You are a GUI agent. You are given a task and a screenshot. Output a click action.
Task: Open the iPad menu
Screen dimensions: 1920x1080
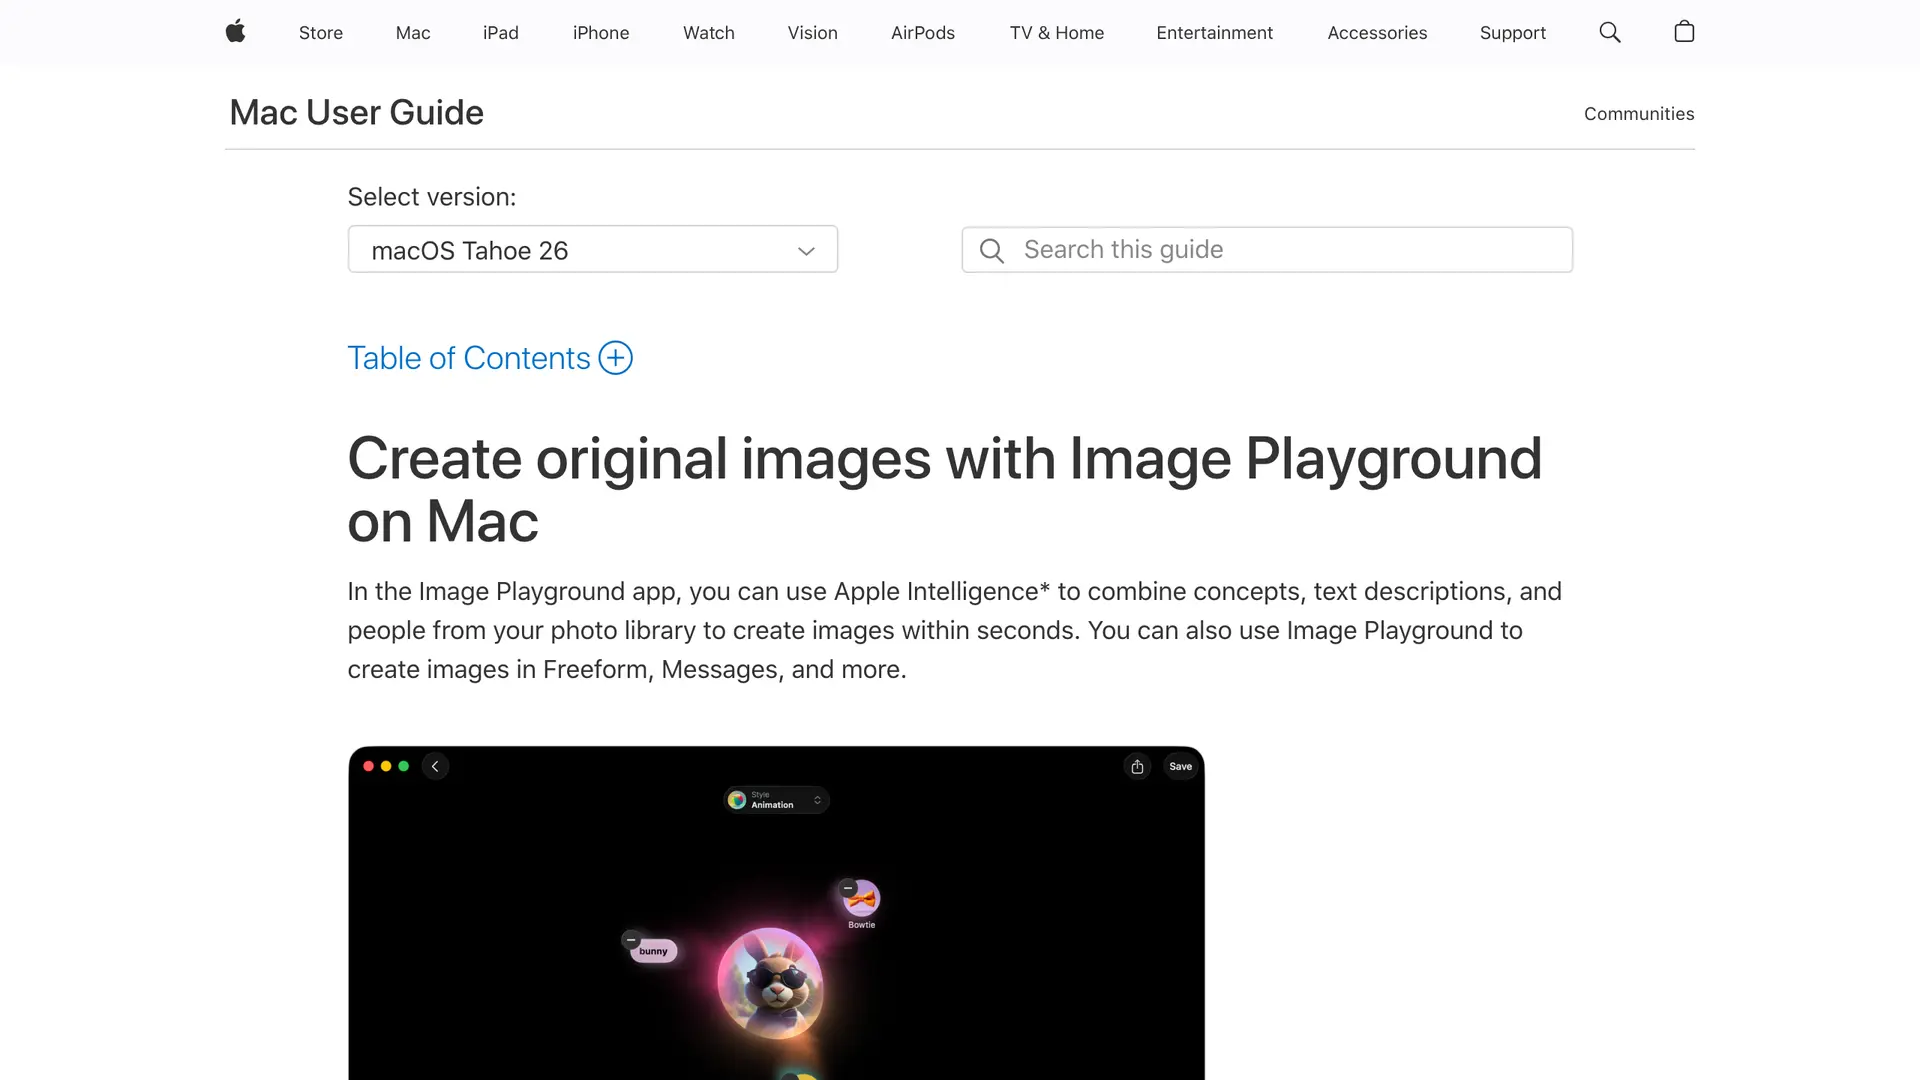click(501, 33)
